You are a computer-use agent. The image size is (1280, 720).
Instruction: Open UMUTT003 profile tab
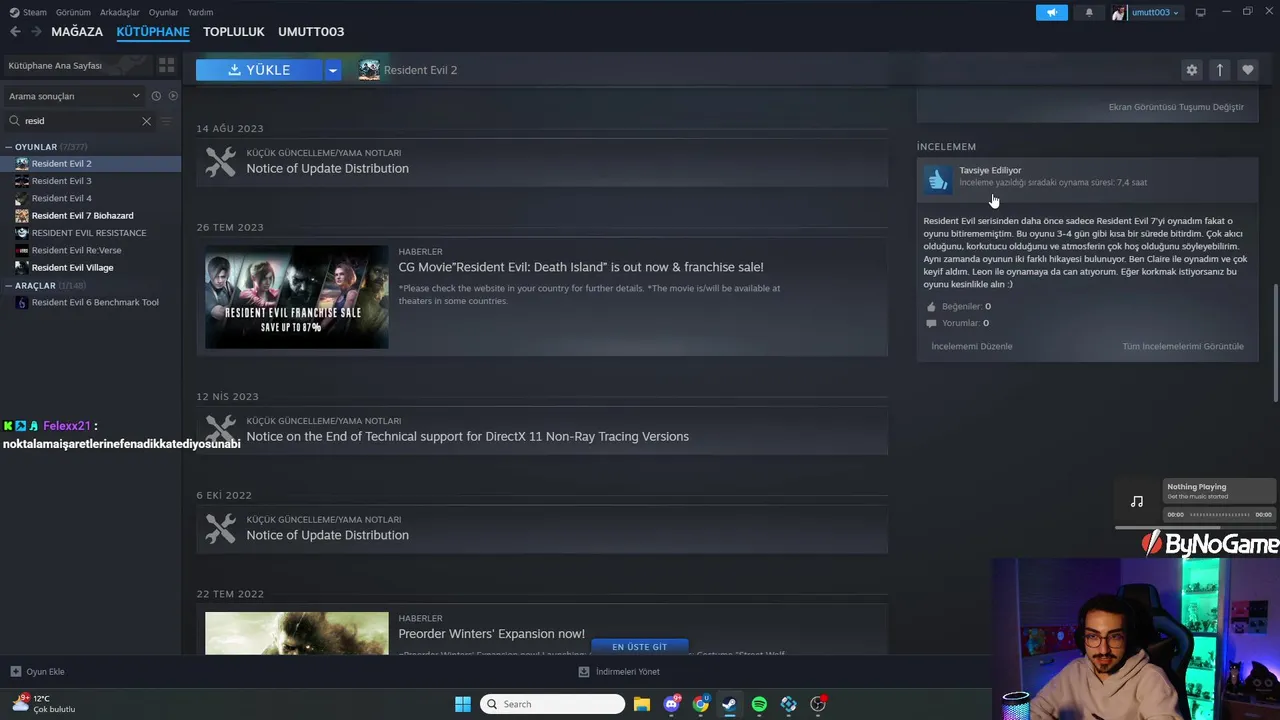311,32
